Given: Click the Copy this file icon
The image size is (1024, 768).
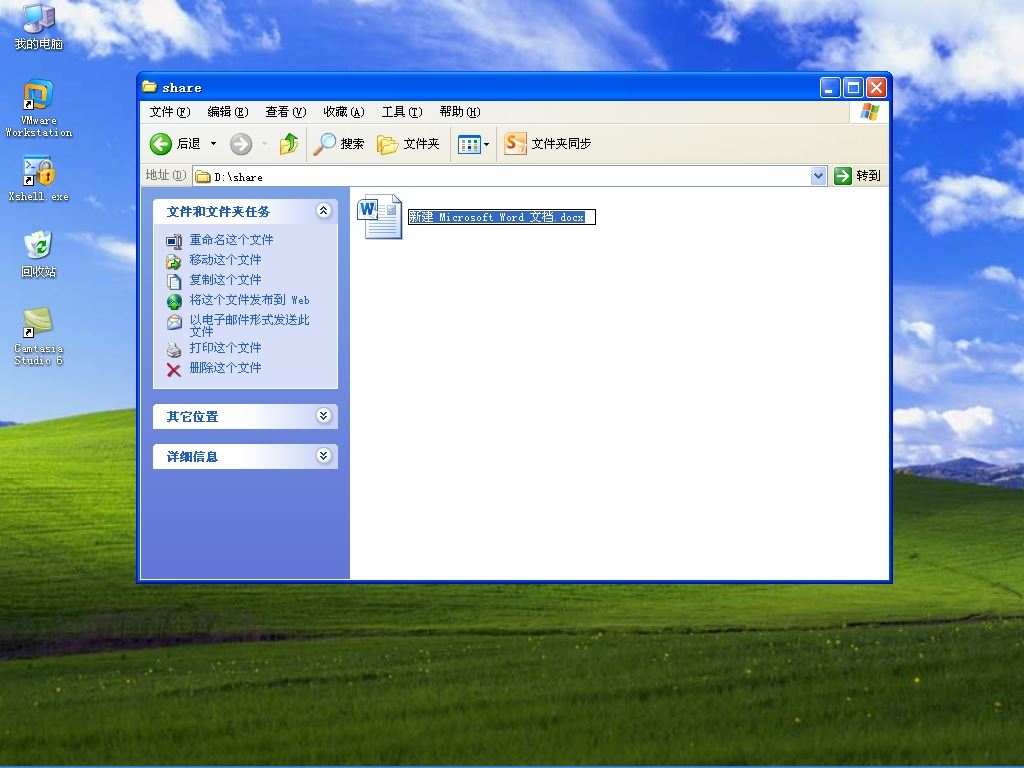Looking at the screenshot, I should pos(174,281).
